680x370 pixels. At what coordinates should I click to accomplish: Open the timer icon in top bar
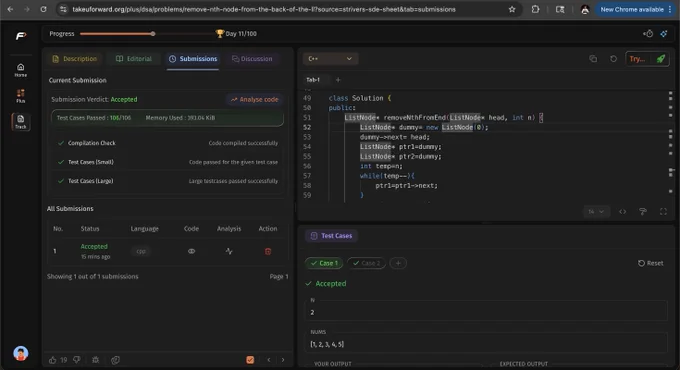[x=648, y=34]
